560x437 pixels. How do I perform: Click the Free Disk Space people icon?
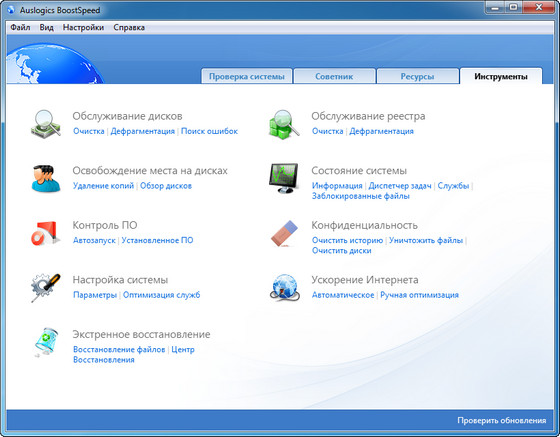[x=46, y=178]
